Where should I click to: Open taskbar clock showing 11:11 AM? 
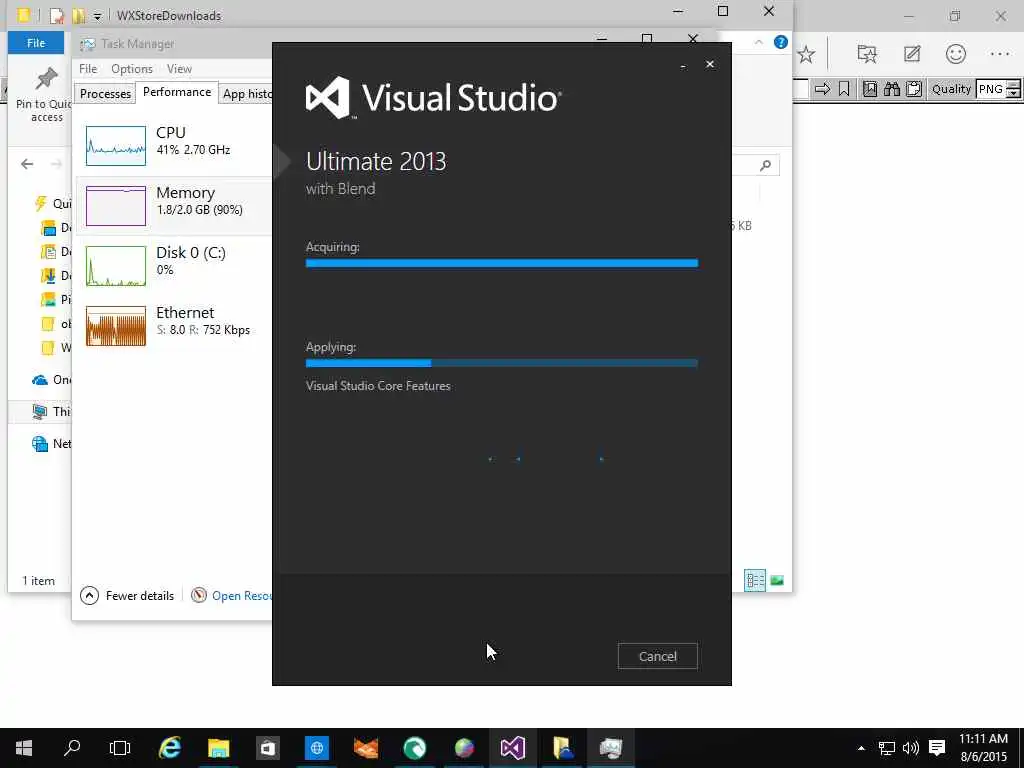click(984, 748)
